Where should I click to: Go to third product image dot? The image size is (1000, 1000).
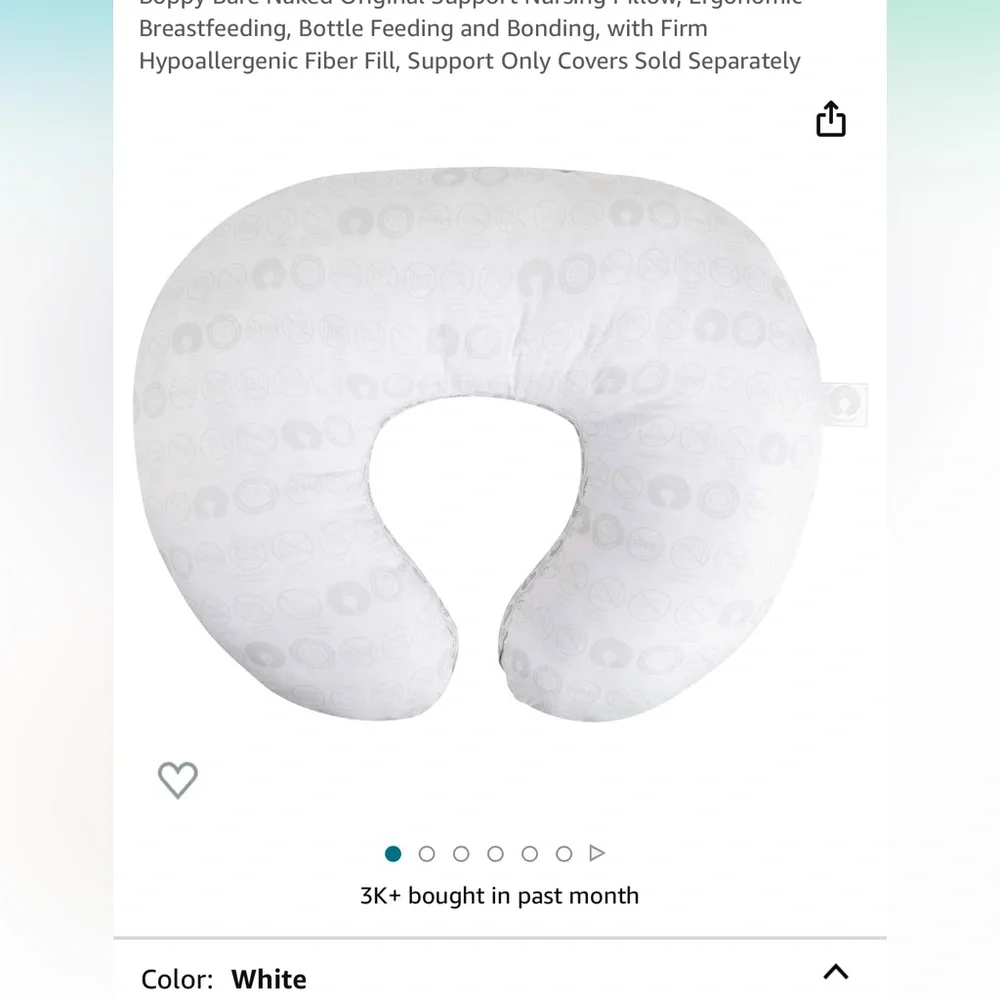(461, 853)
